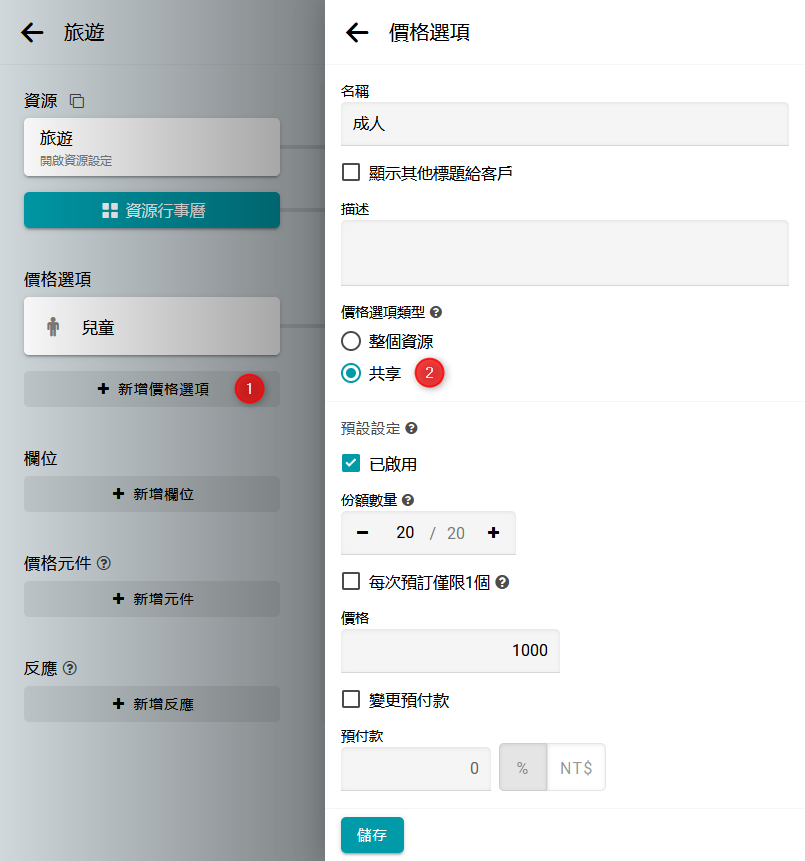Increase 份額數量 with plus button

(493, 533)
